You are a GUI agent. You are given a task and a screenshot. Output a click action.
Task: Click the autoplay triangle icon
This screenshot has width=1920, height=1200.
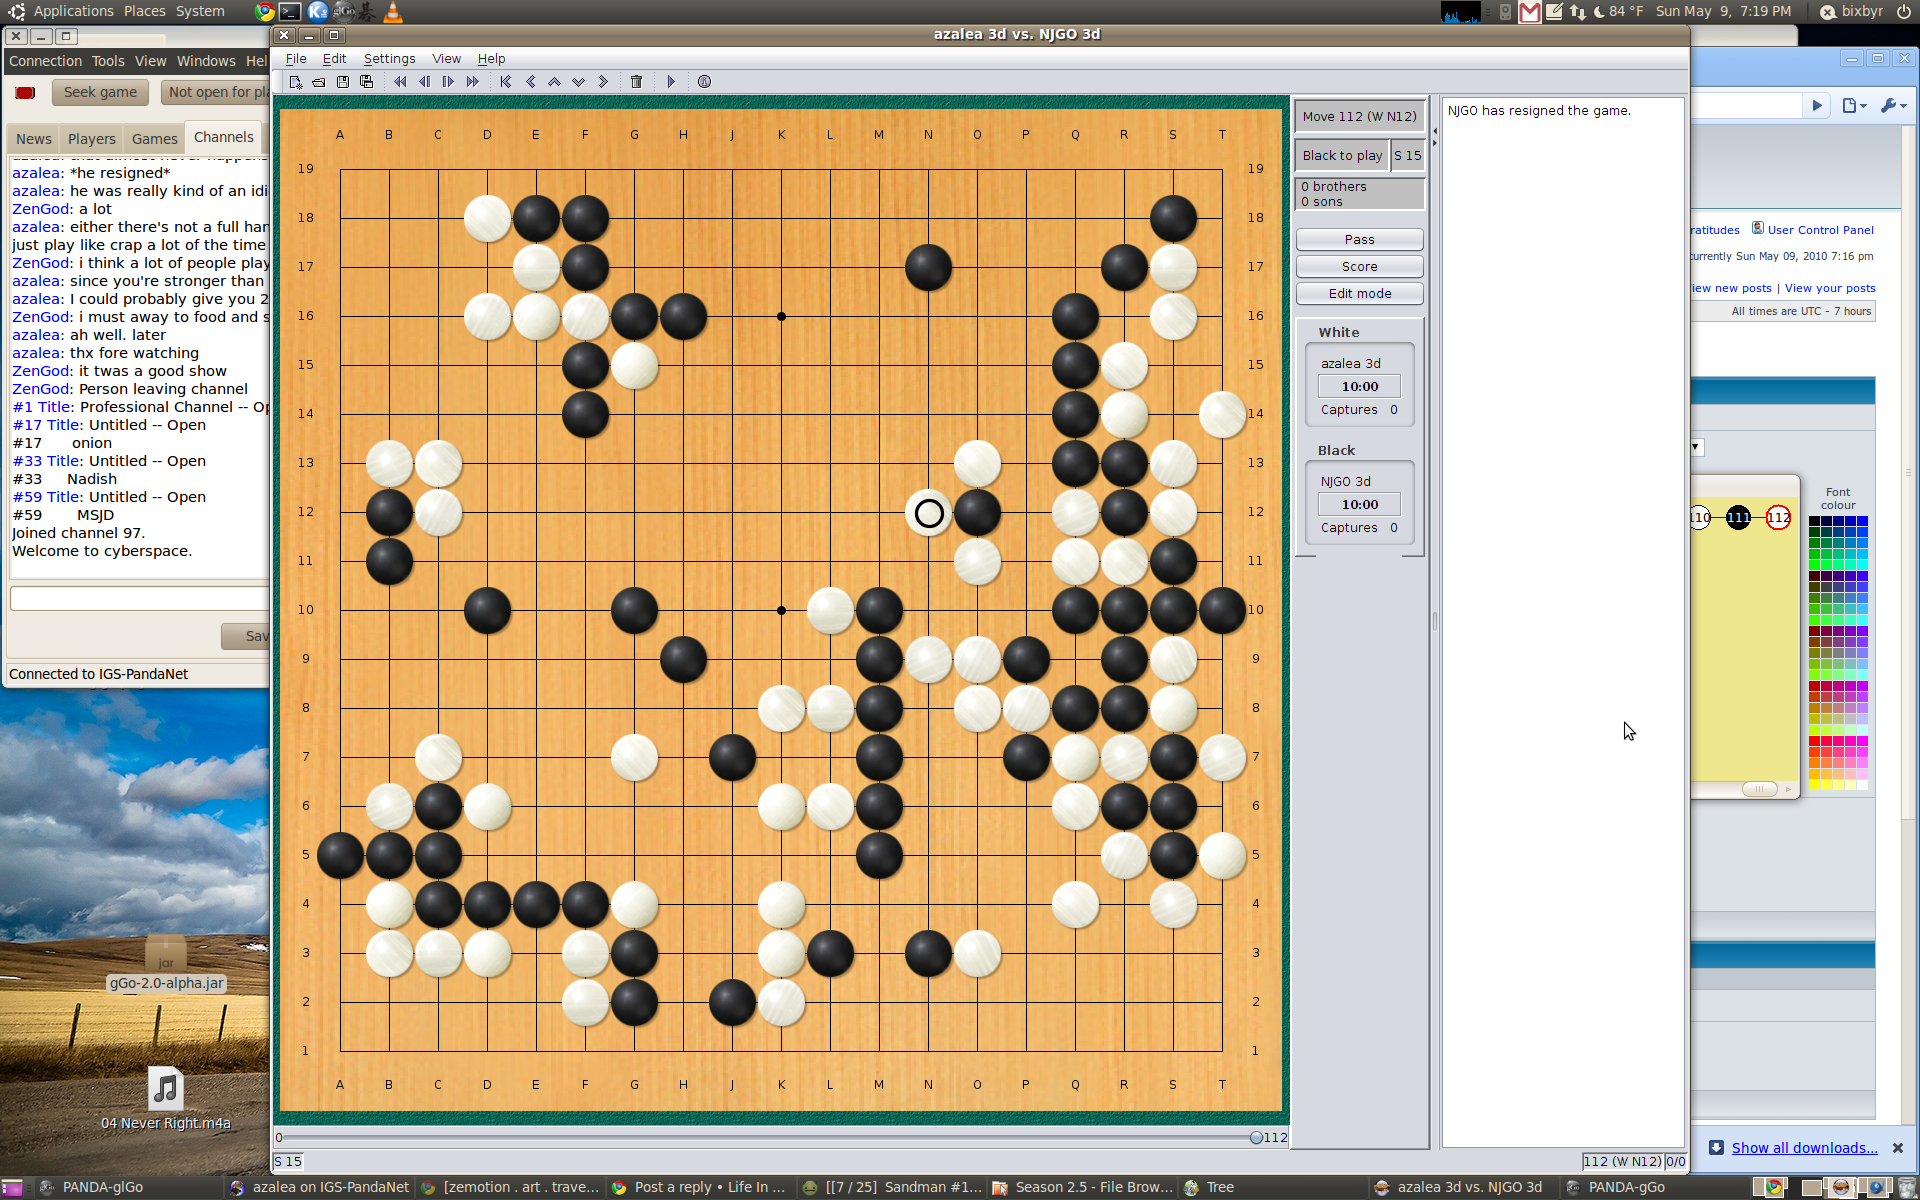[x=671, y=82]
